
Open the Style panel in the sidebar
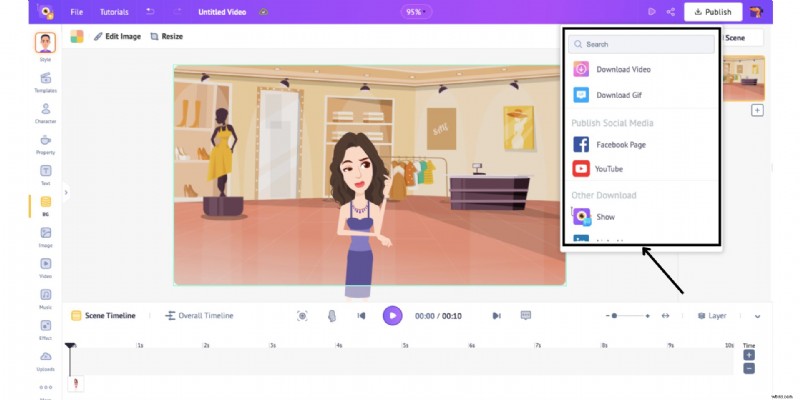45,47
